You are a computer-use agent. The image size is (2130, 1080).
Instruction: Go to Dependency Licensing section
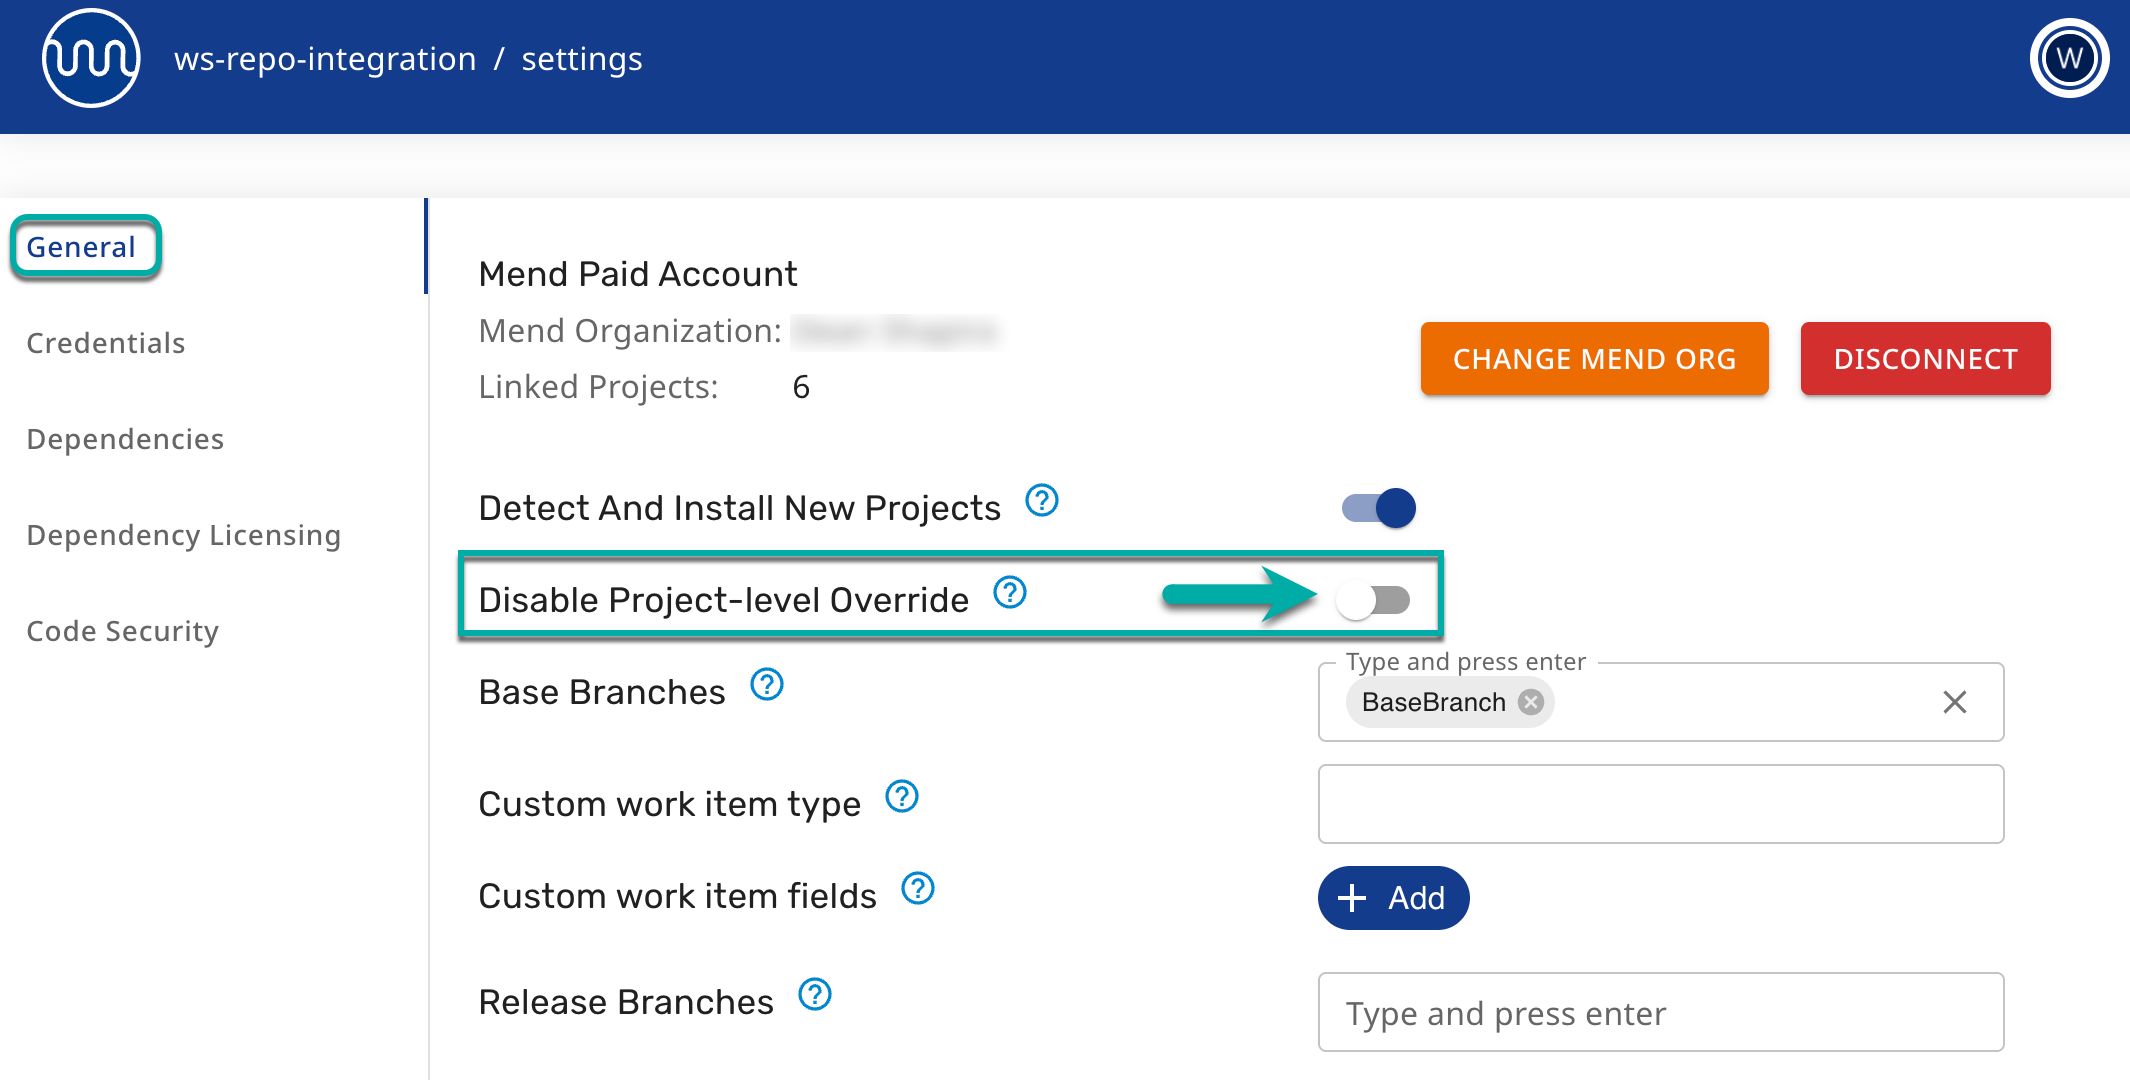click(x=184, y=535)
